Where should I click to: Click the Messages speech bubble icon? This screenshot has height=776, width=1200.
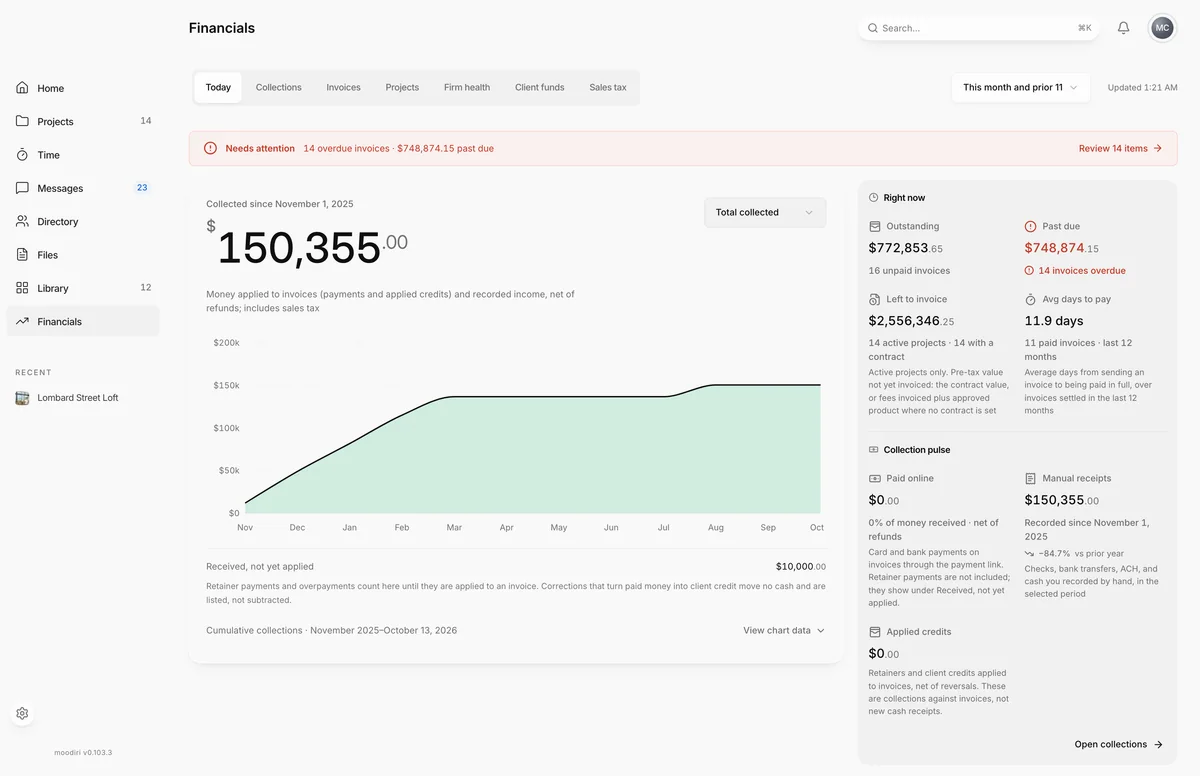tap(22, 188)
